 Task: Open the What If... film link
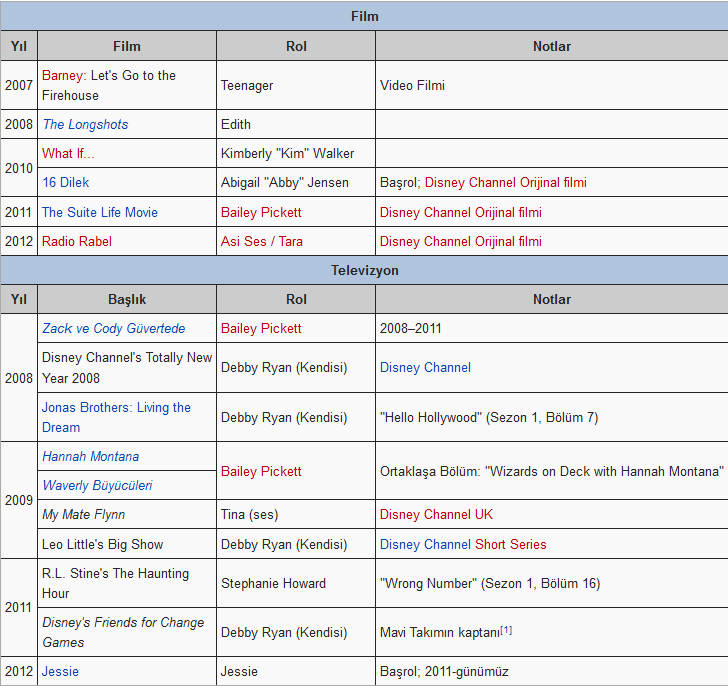pos(68,154)
